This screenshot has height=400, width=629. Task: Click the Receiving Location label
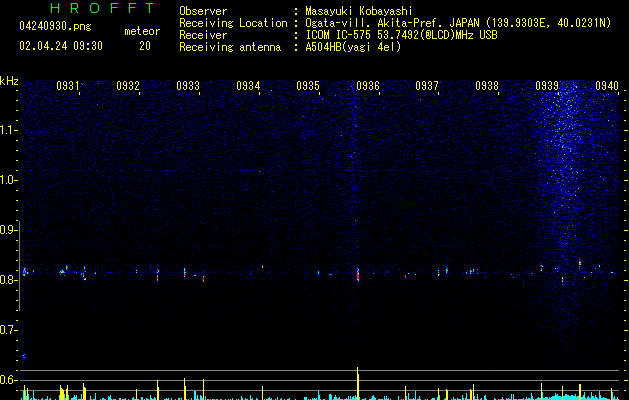click(233, 23)
